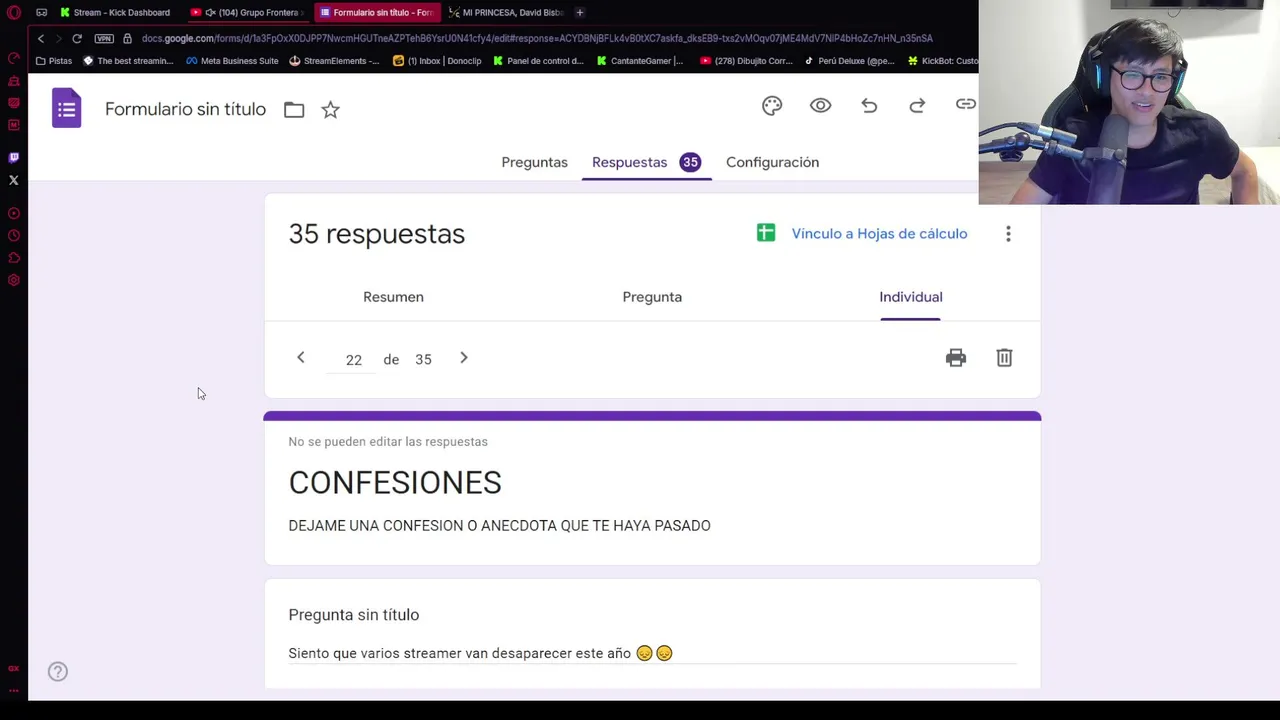Open extensions cube icon in Opera sidebar
This screenshot has height=720, width=1280.
tap(14, 258)
